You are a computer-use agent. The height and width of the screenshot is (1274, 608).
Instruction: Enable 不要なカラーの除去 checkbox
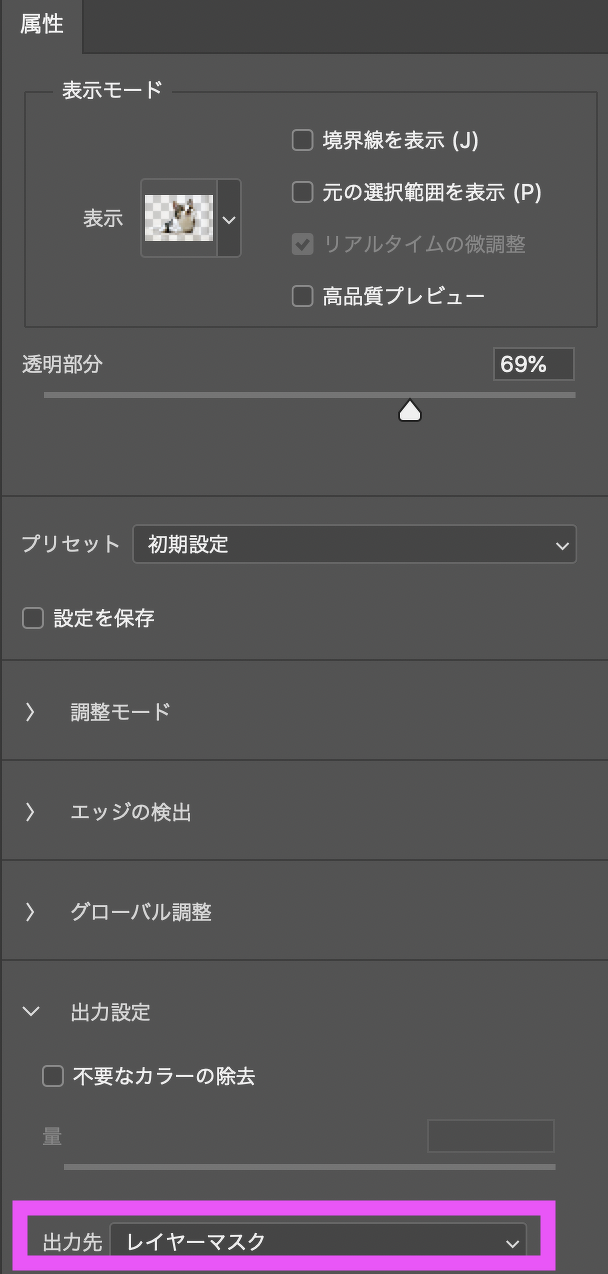coord(53,1077)
